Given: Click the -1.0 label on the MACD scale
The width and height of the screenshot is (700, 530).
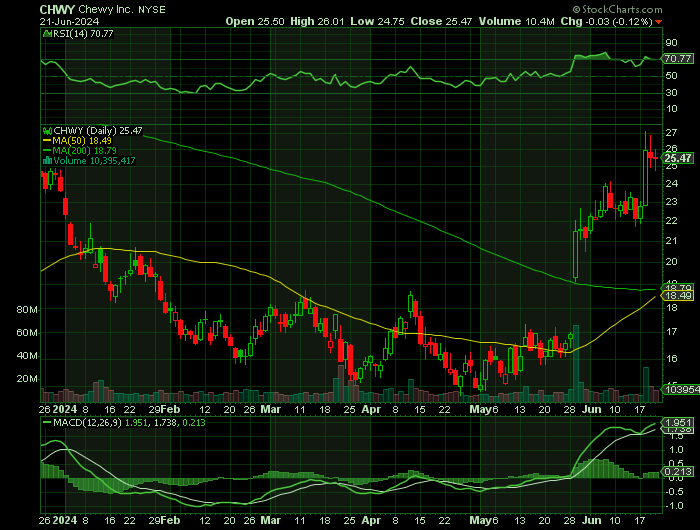Looking at the screenshot, I should pos(674,506).
